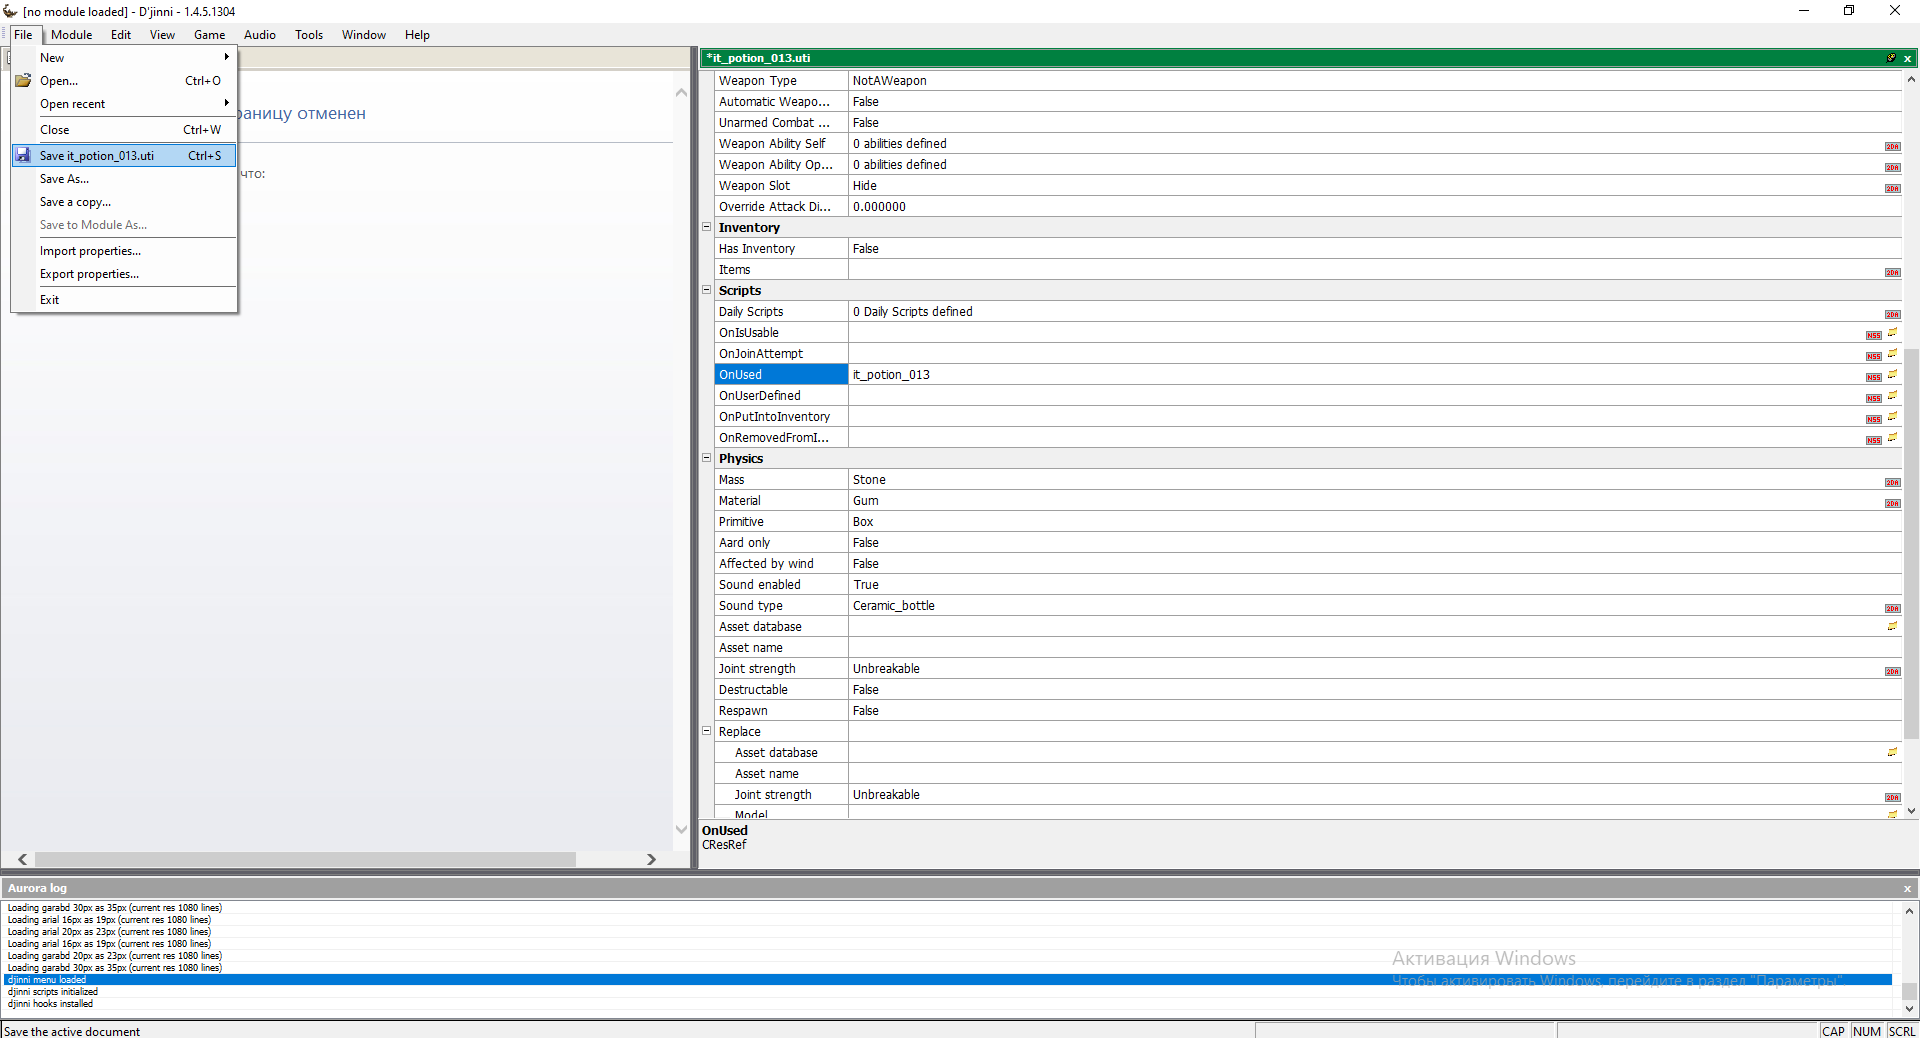
Task: Choose Exit from File menu
Action: click(124, 299)
